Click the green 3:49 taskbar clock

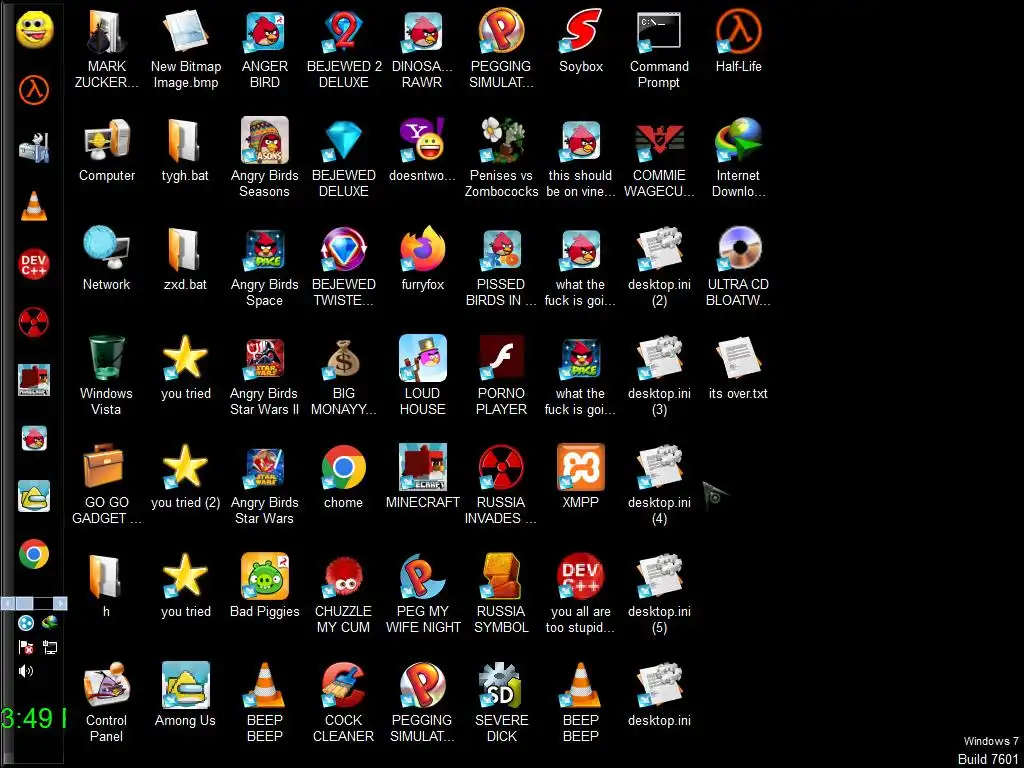coord(33,718)
